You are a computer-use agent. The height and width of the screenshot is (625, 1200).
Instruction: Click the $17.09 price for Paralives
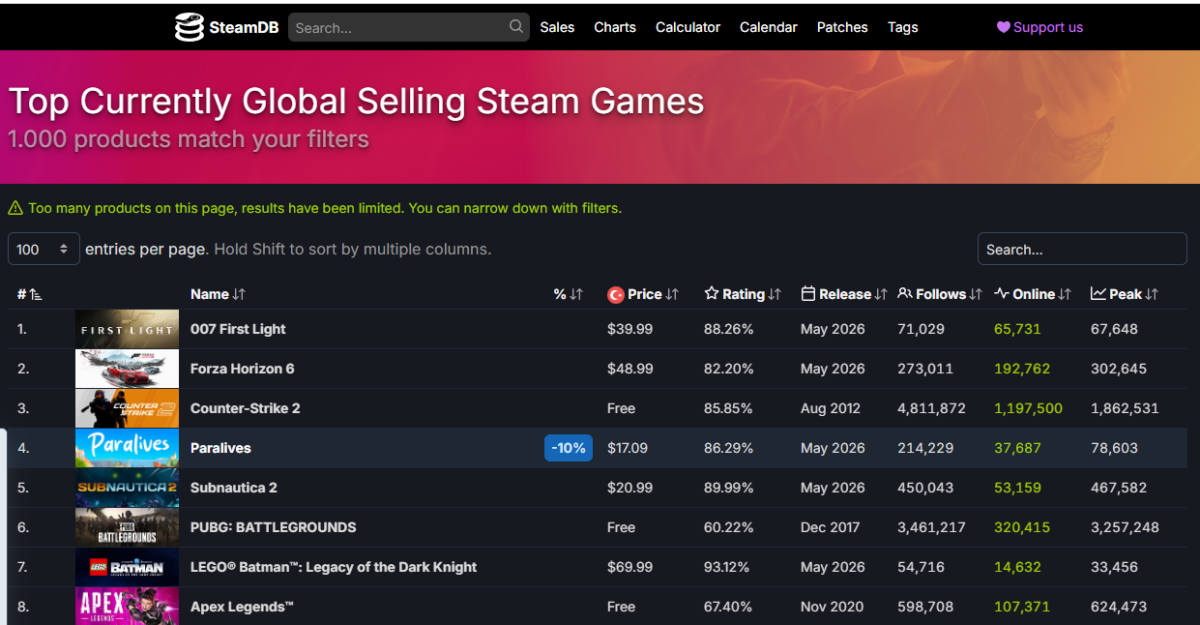(x=629, y=448)
